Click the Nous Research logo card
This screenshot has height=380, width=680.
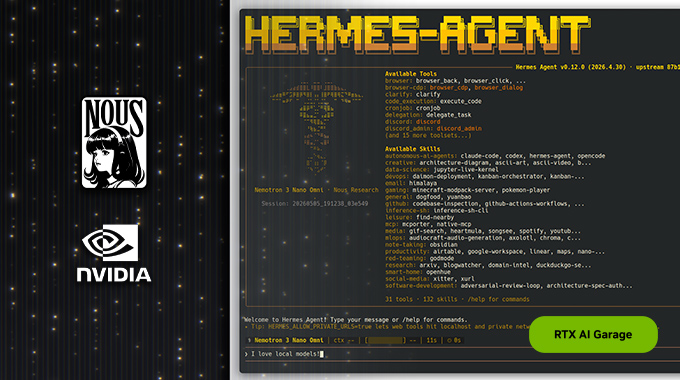click(x=114, y=143)
